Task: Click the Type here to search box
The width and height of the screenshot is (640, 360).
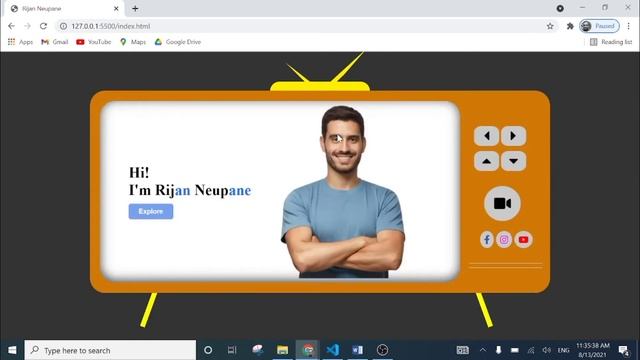Action: coord(110,350)
